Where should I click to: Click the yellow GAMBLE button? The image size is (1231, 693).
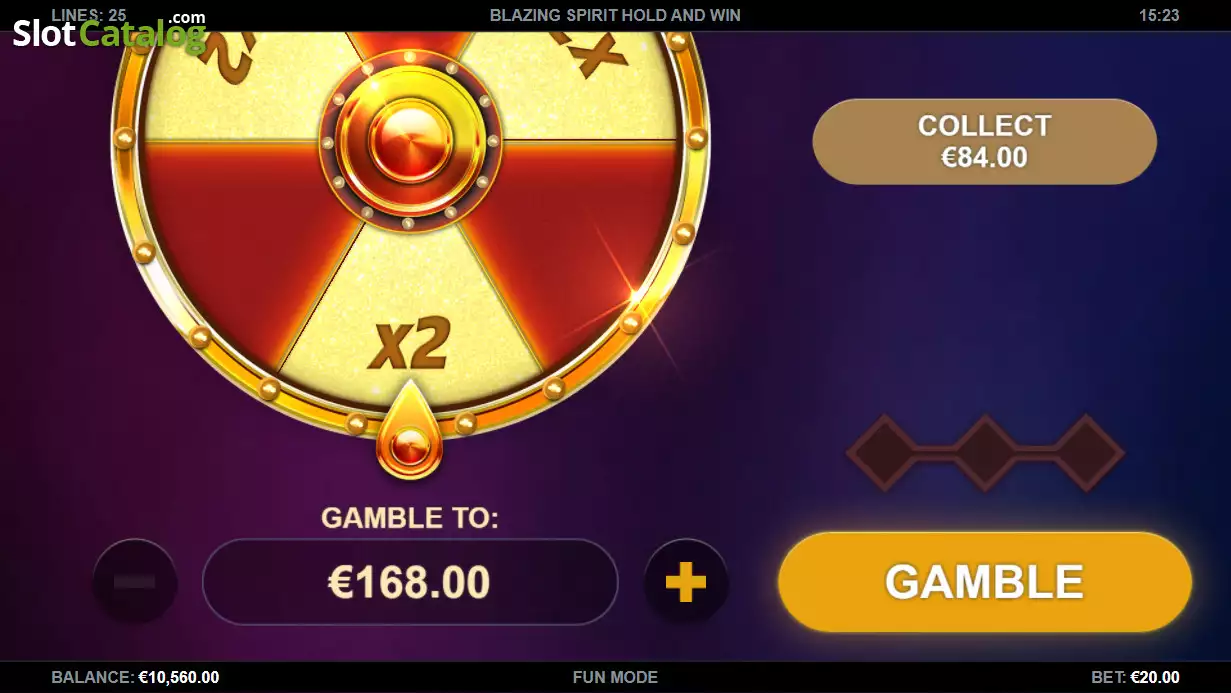[x=985, y=581]
